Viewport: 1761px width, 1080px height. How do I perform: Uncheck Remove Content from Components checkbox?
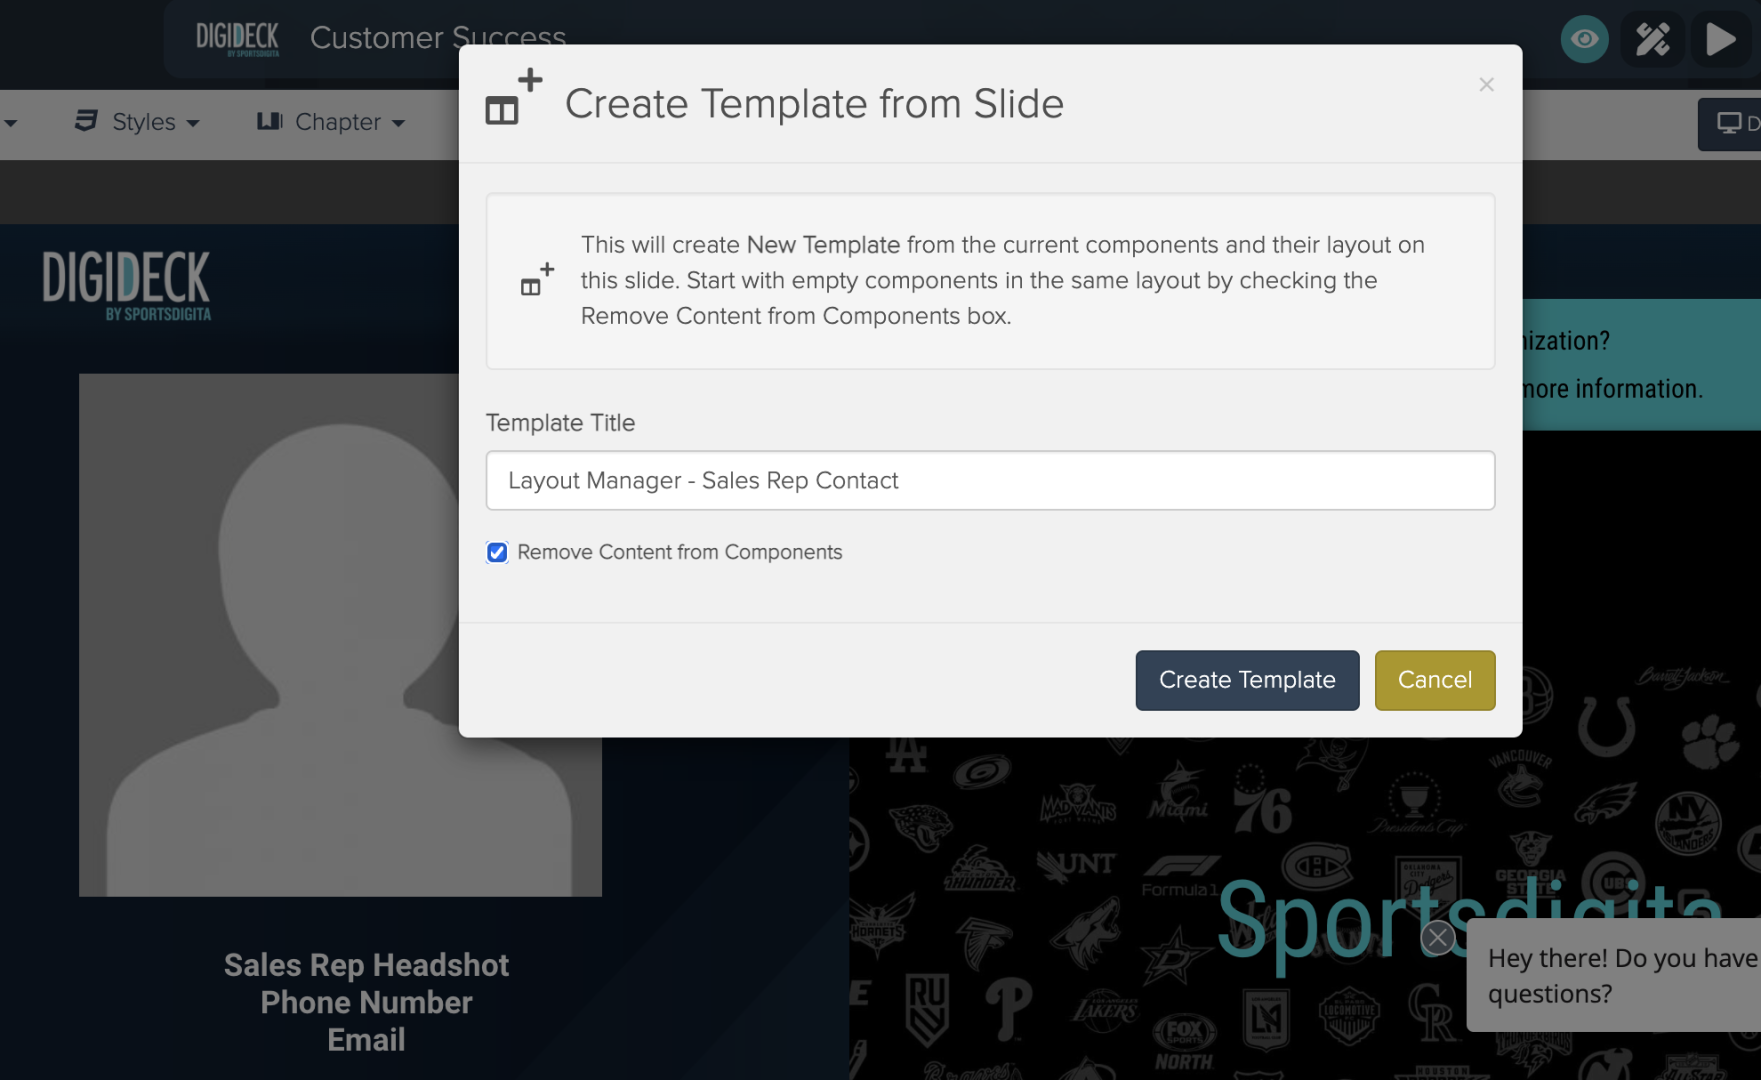pos(497,553)
